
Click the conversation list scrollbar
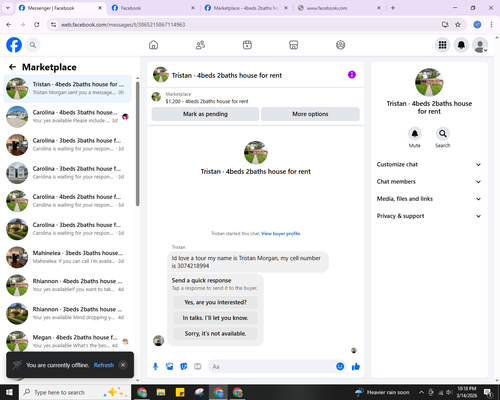tap(138, 144)
